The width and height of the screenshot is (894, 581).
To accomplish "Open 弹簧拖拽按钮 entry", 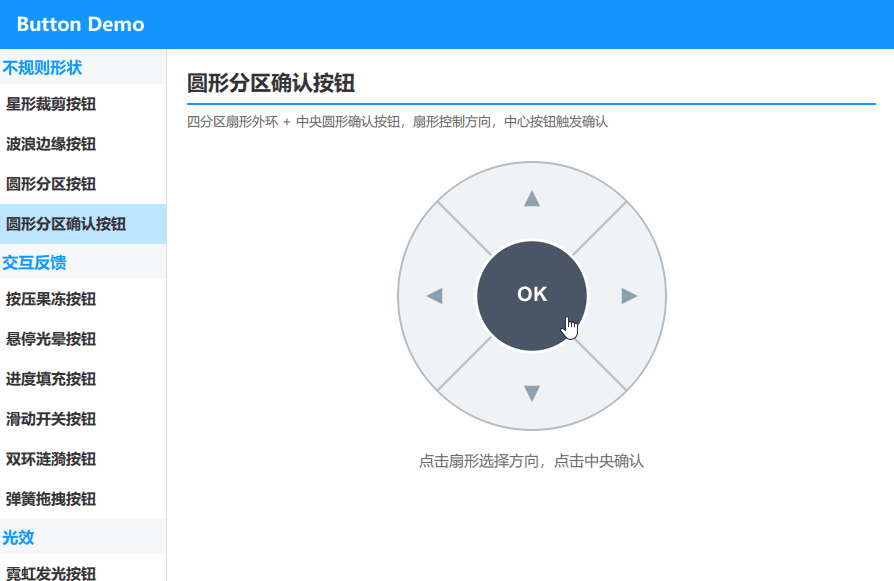I will tap(83, 499).
